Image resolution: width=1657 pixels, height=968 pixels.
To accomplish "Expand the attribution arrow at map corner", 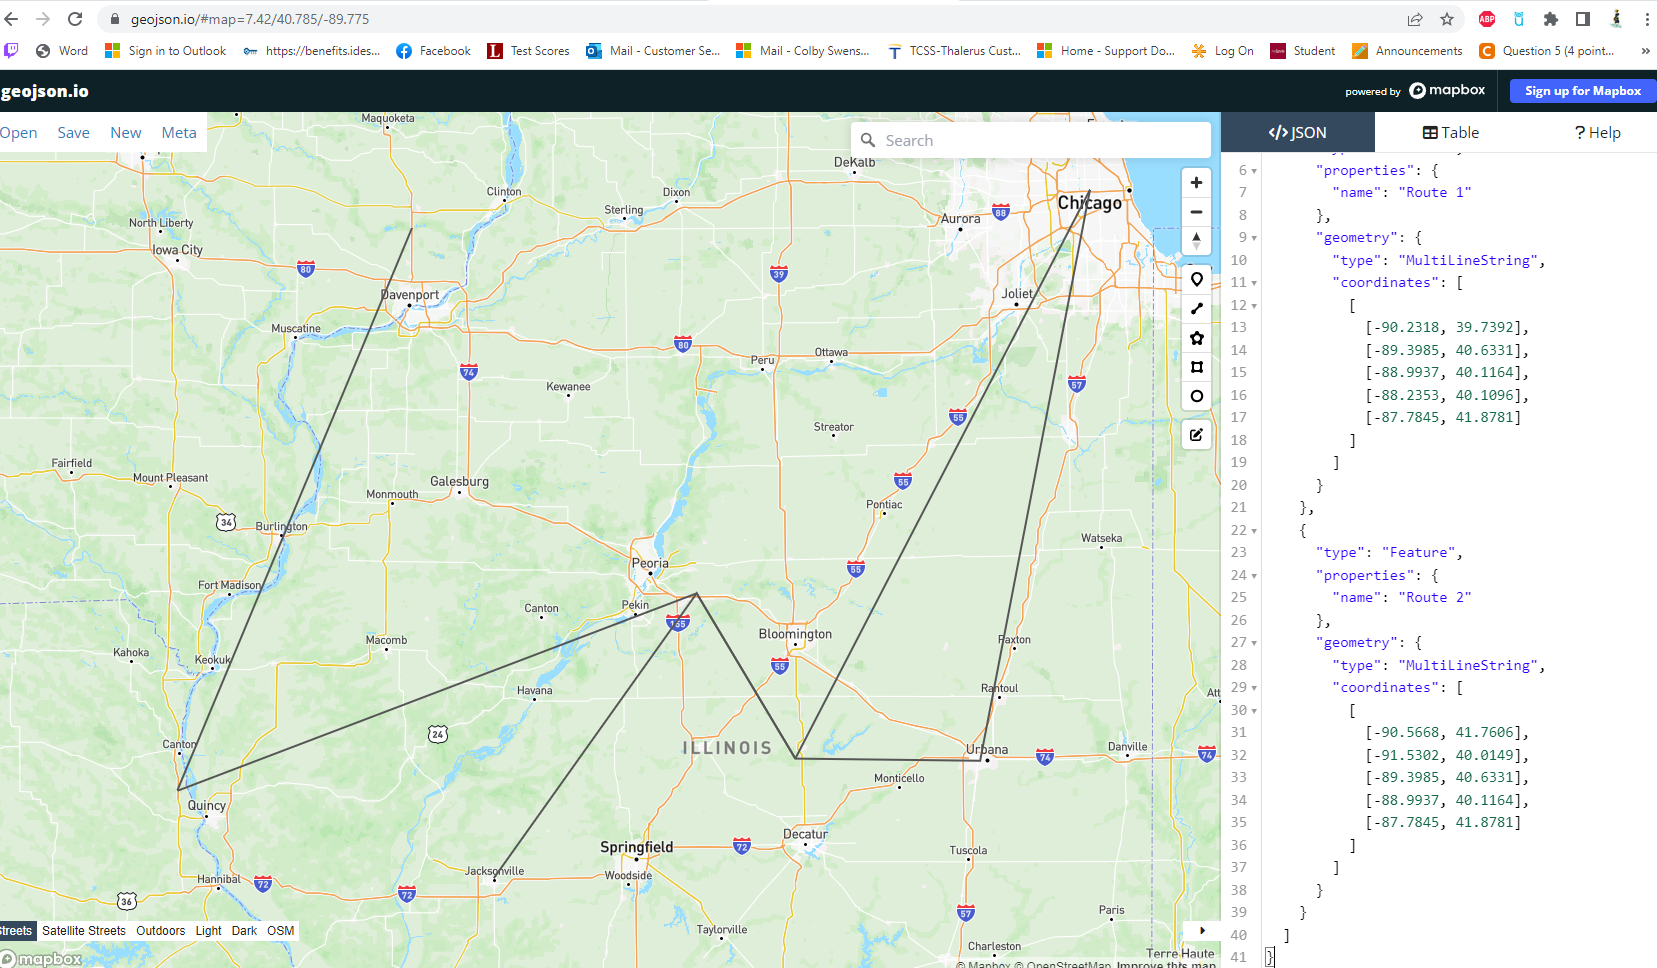I will 1202,931.
